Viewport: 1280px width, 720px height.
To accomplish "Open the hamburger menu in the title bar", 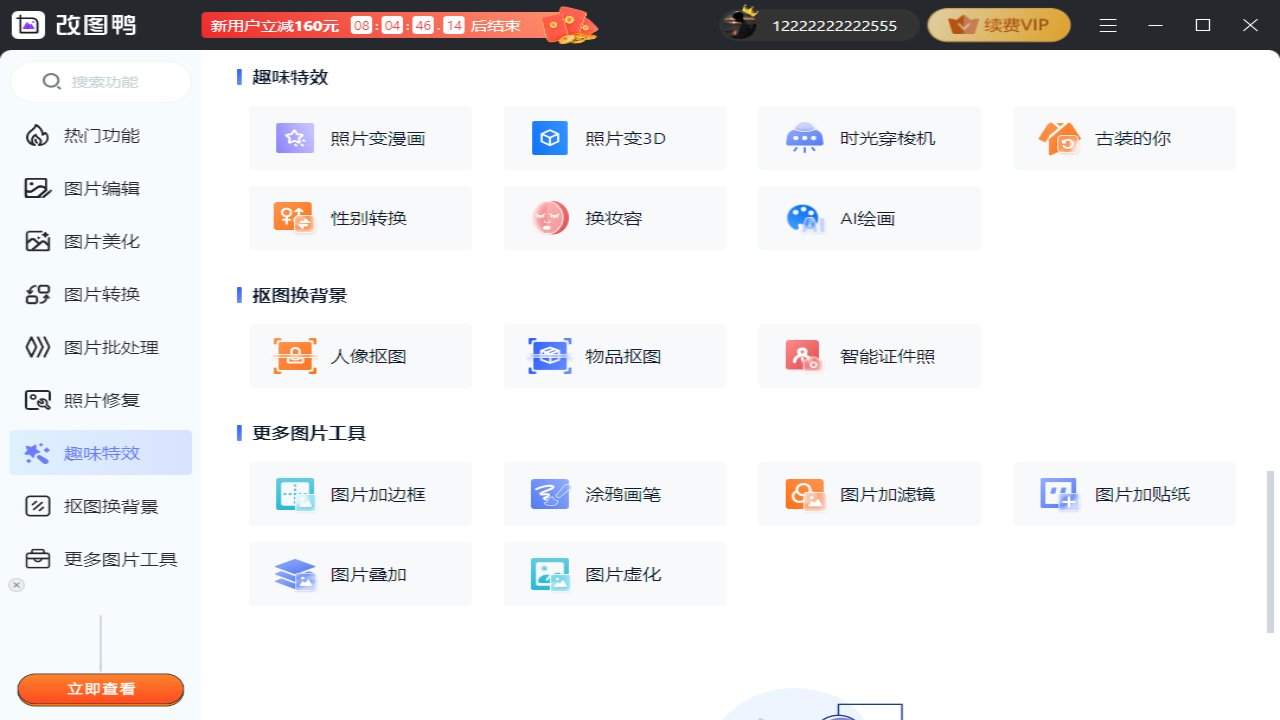I will click(x=1108, y=25).
